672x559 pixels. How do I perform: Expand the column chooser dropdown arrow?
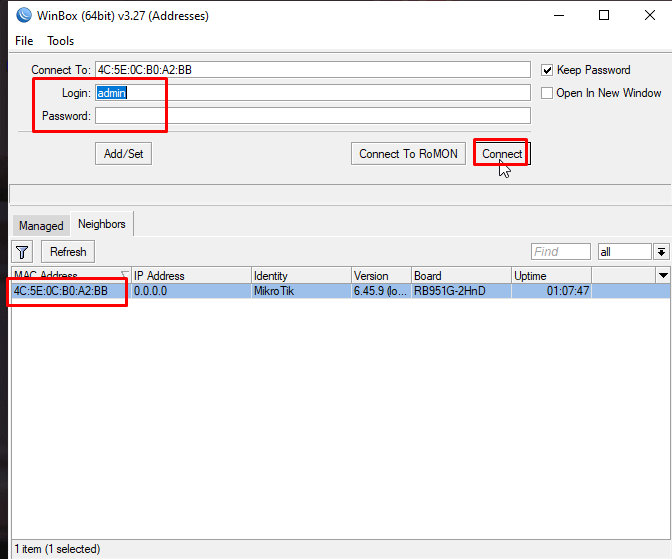click(662, 275)
